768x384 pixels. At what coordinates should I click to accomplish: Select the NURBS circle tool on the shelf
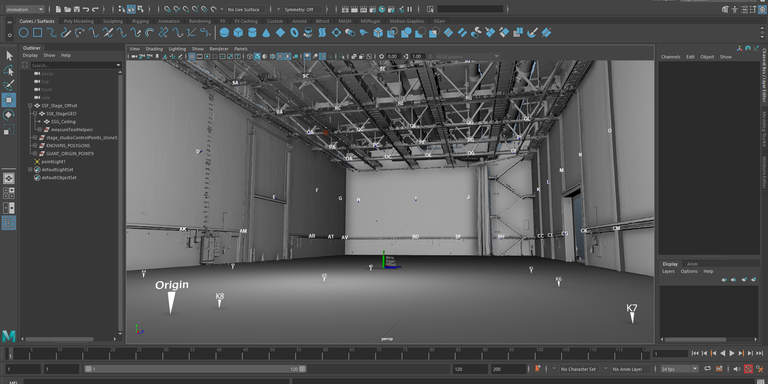(24, 33)
